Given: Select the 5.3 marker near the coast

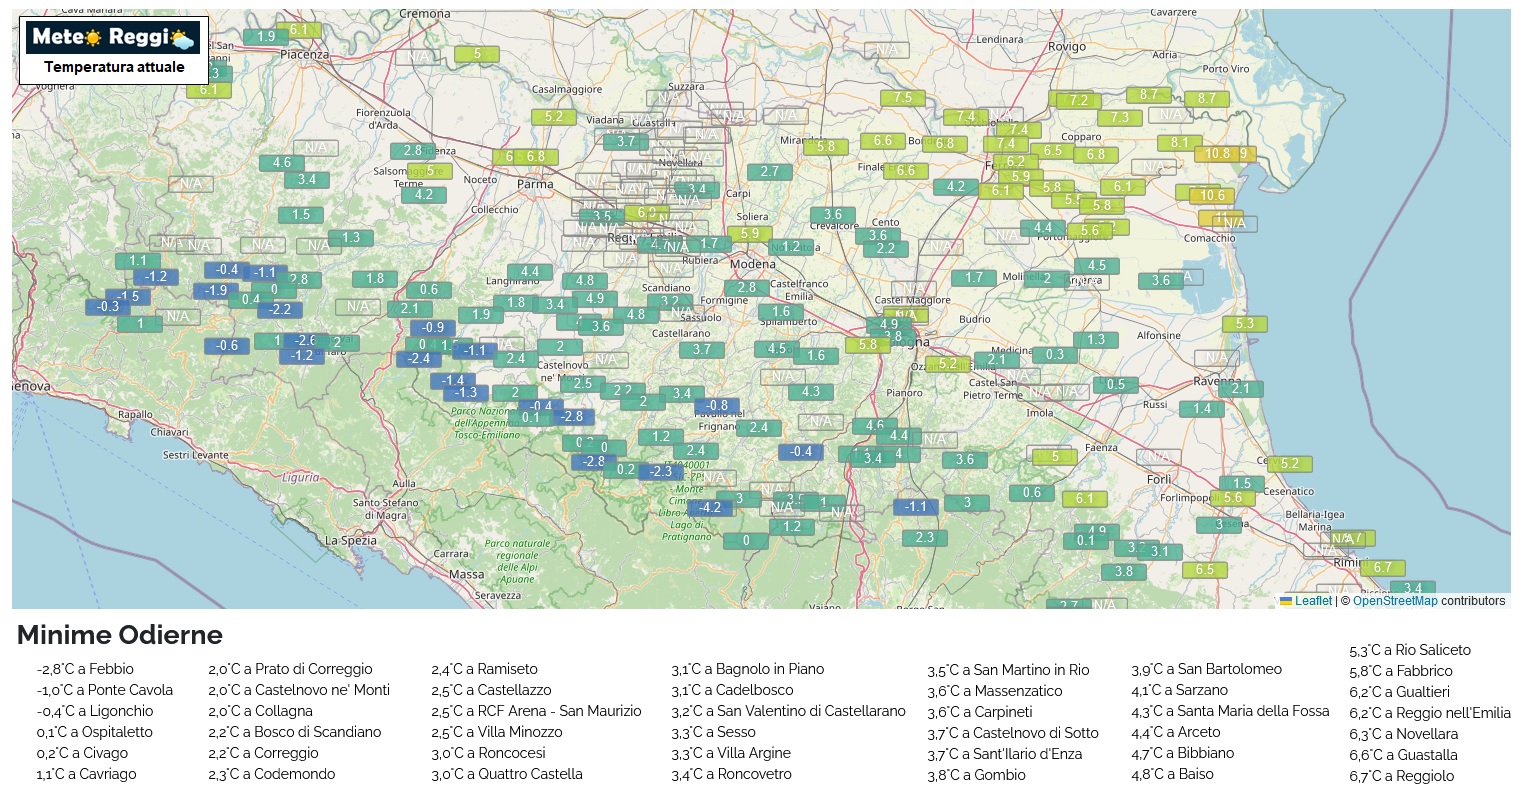Looking at the screenshot, I should tap(1244, 324).
